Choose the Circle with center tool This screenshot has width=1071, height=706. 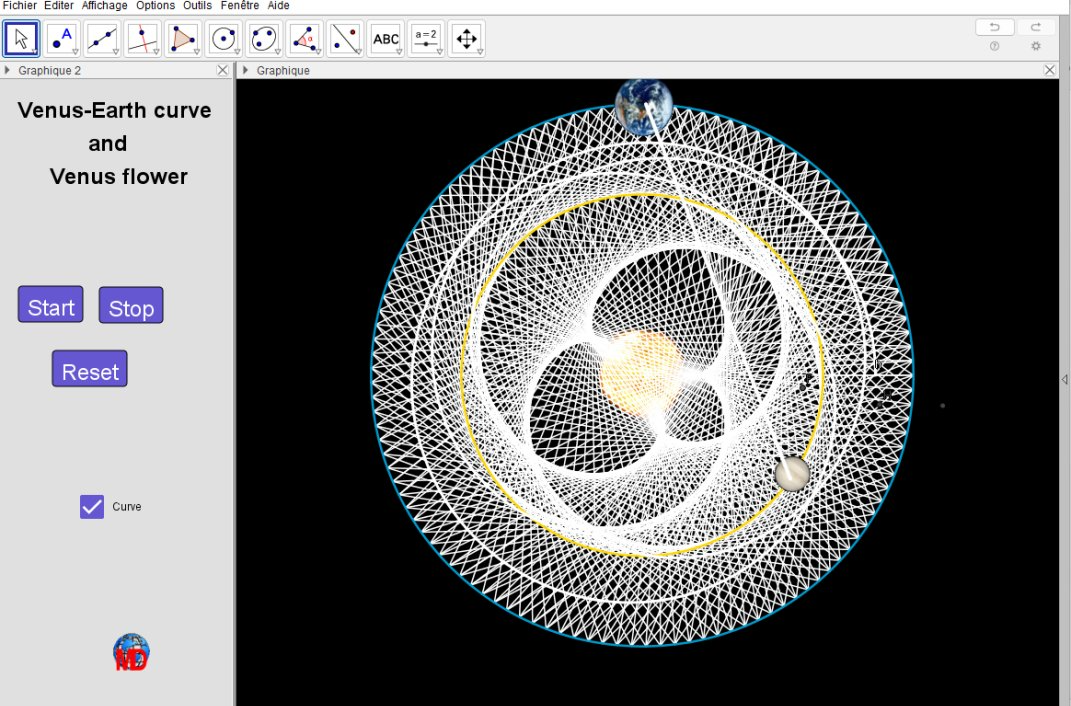click(x=224, y=39)
